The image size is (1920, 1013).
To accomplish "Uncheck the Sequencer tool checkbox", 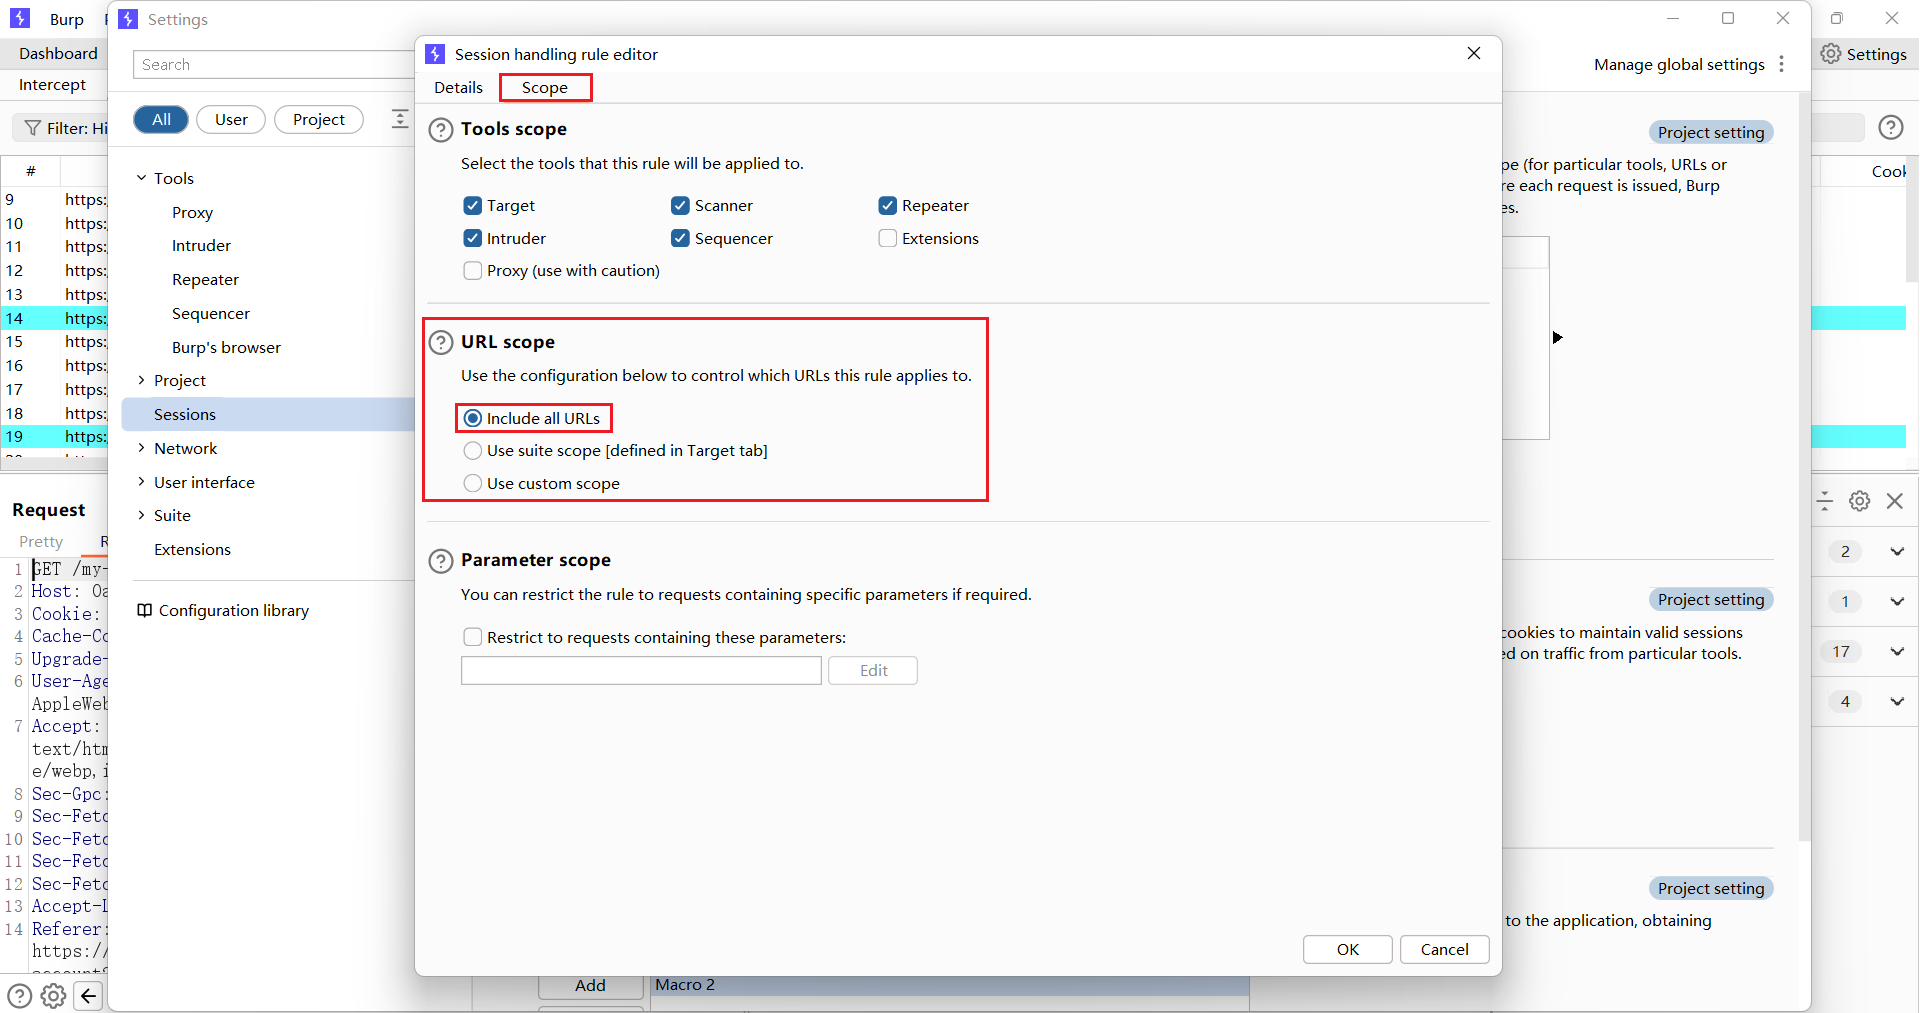I will (680, 238).
